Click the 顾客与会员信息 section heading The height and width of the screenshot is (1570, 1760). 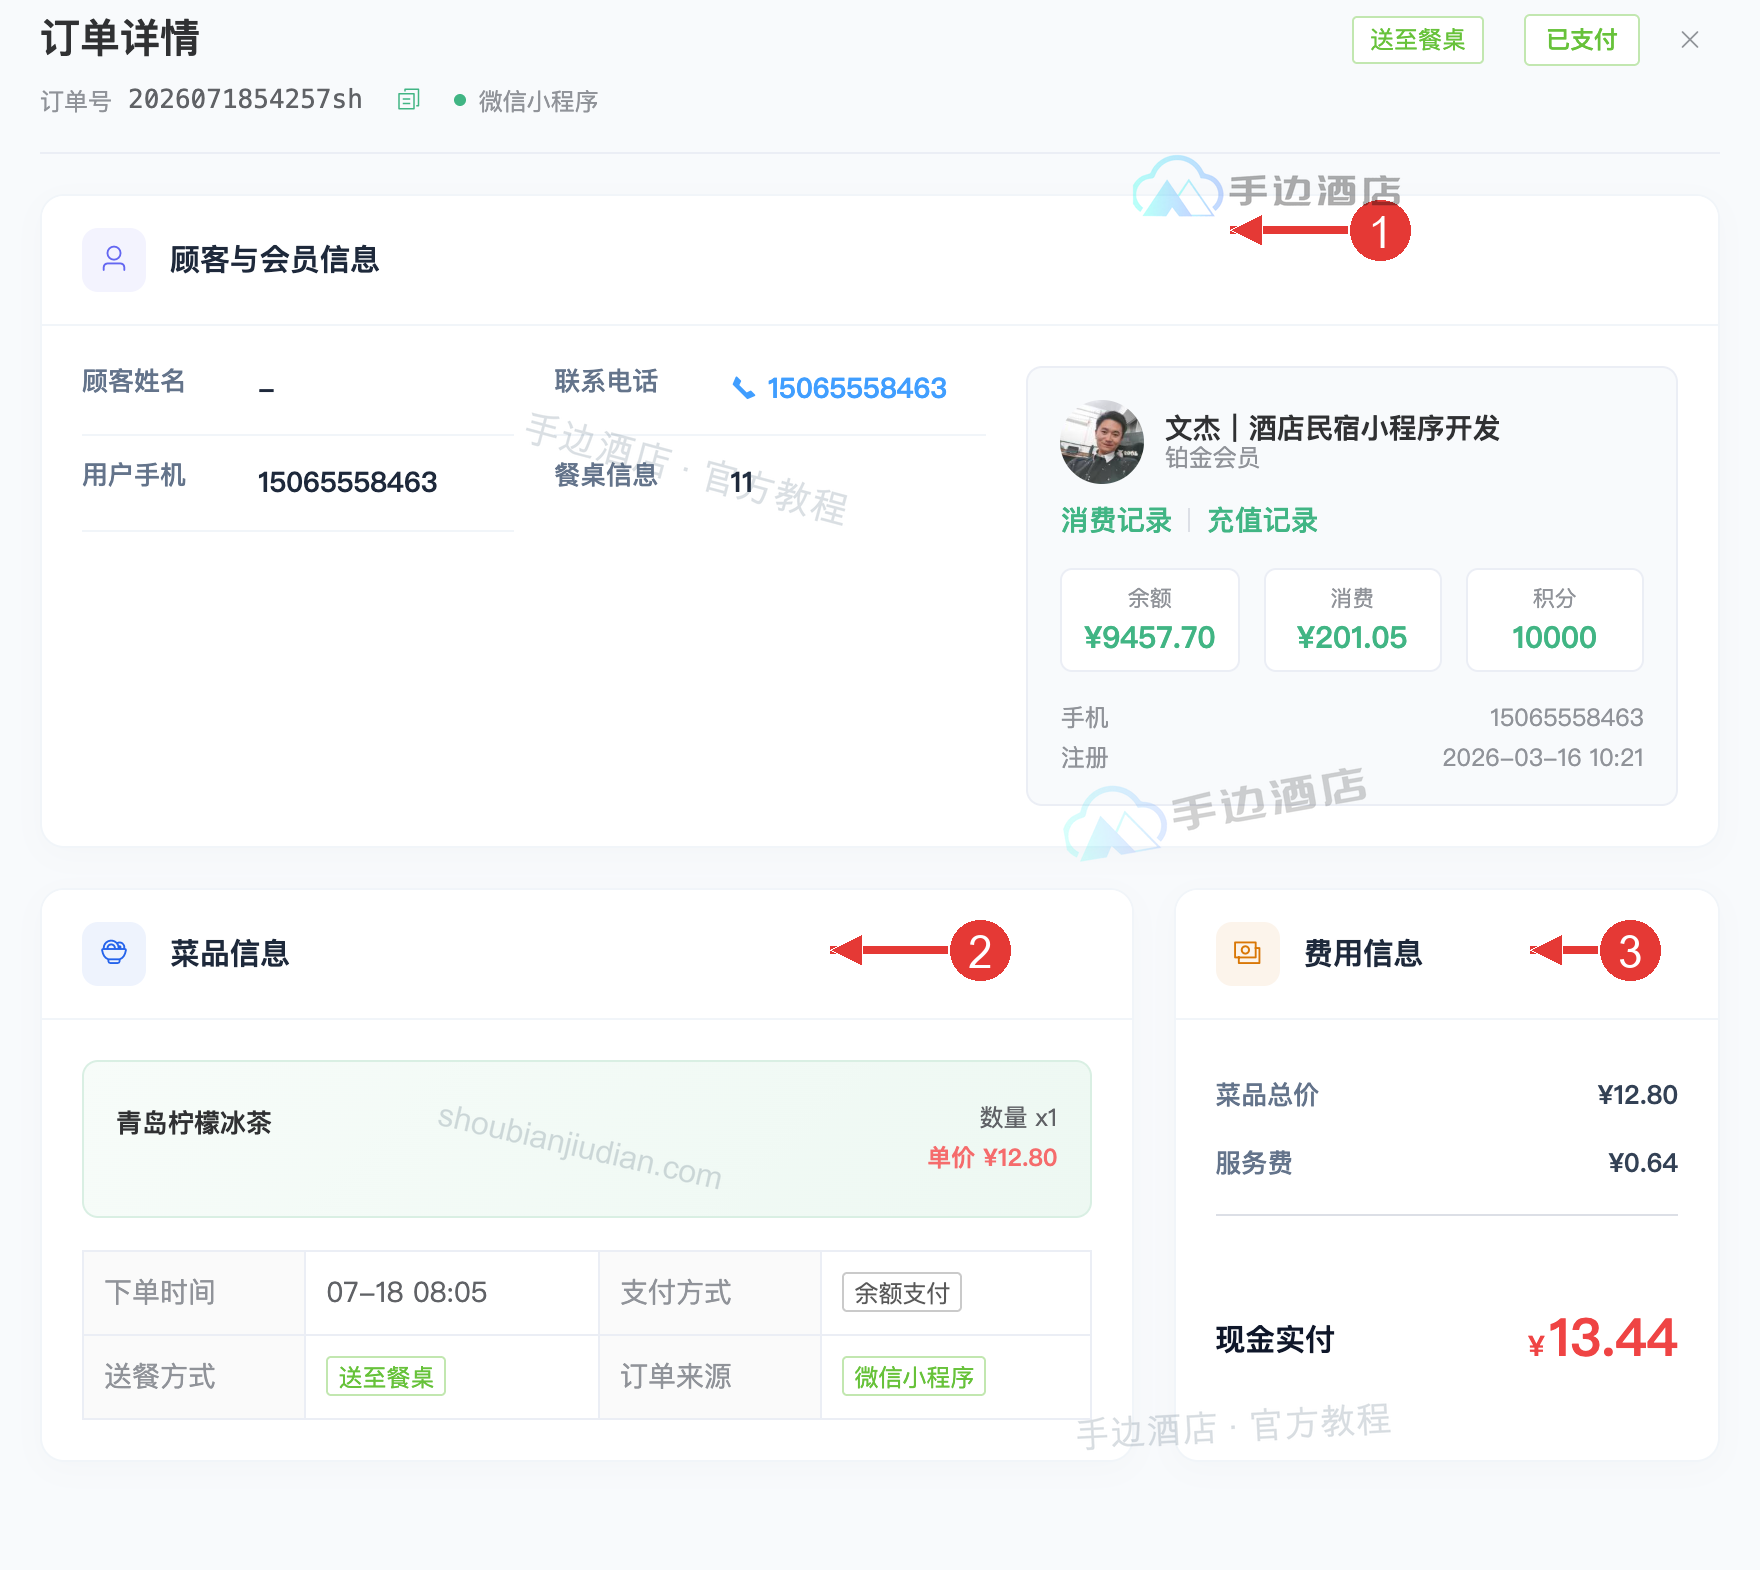[274, 260]
